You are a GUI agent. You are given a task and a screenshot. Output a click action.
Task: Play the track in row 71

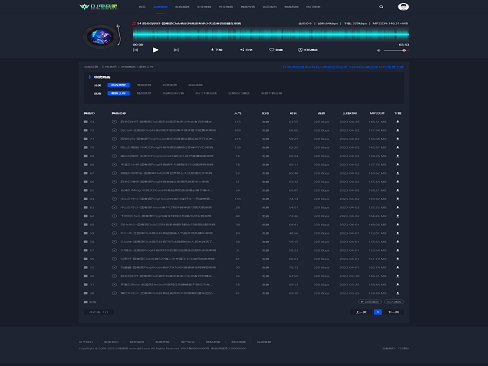114,139
